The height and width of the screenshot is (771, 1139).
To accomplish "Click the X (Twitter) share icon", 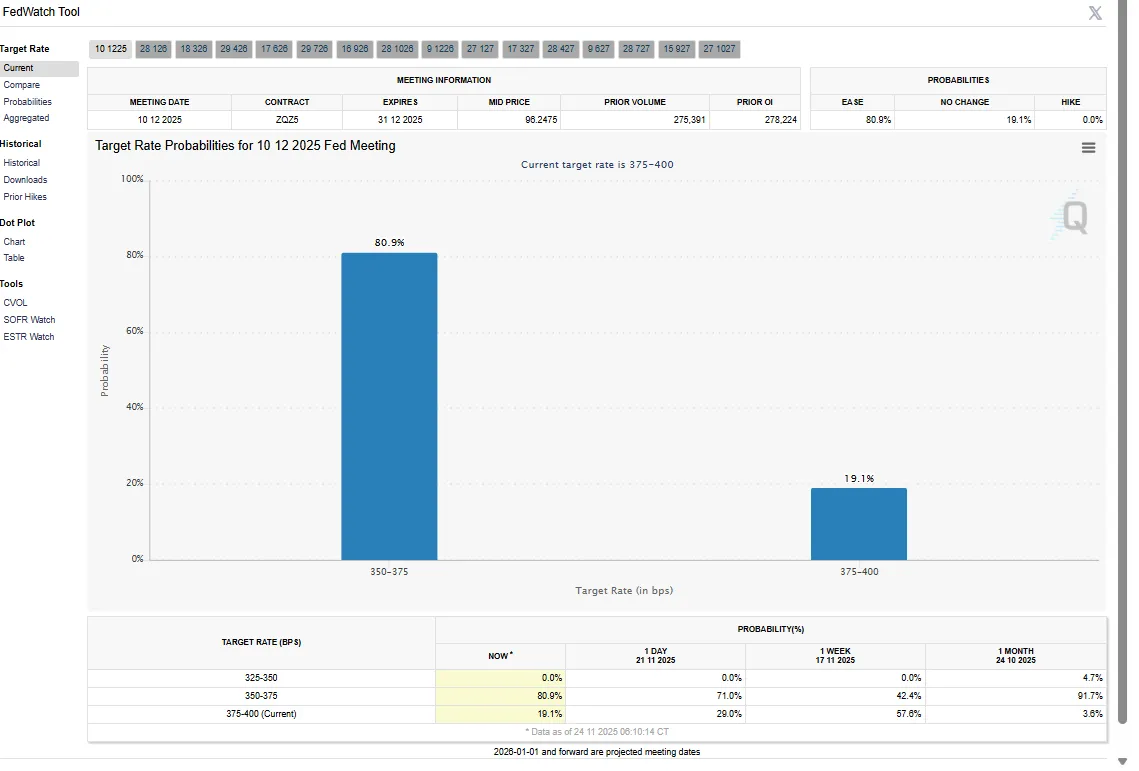I will click(x=1095, y=13).
